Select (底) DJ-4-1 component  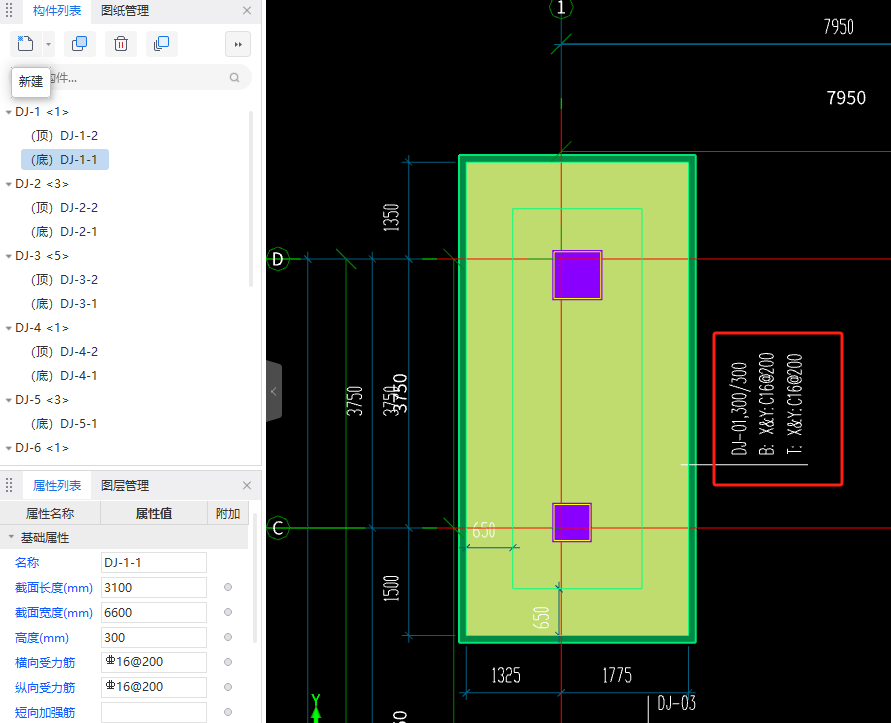click(64, 376)
